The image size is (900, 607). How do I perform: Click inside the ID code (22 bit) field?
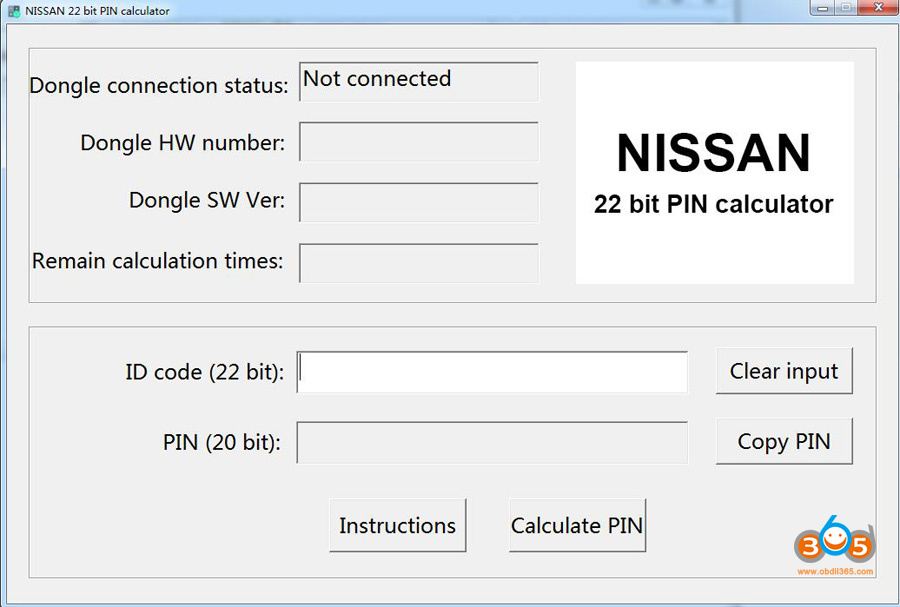pyautogui.click(x=492, y=372)
